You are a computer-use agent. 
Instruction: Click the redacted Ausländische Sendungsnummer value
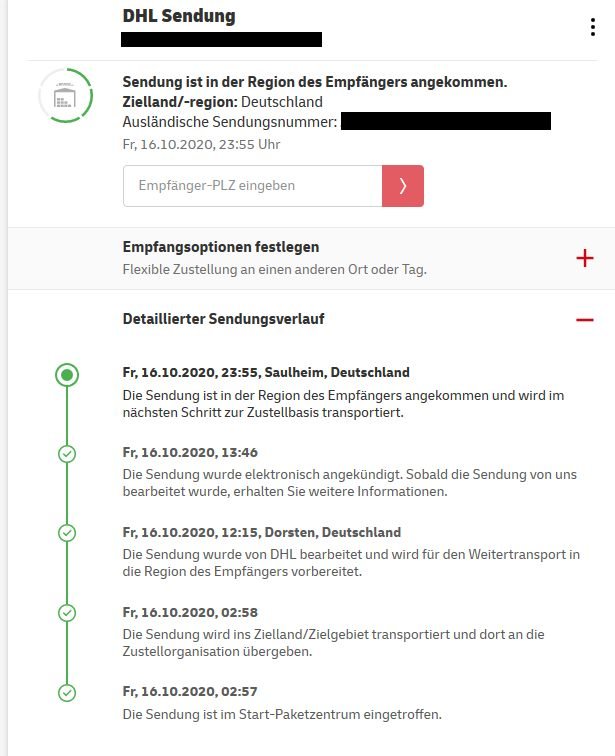pyautogui.click(x=446, y=121)
